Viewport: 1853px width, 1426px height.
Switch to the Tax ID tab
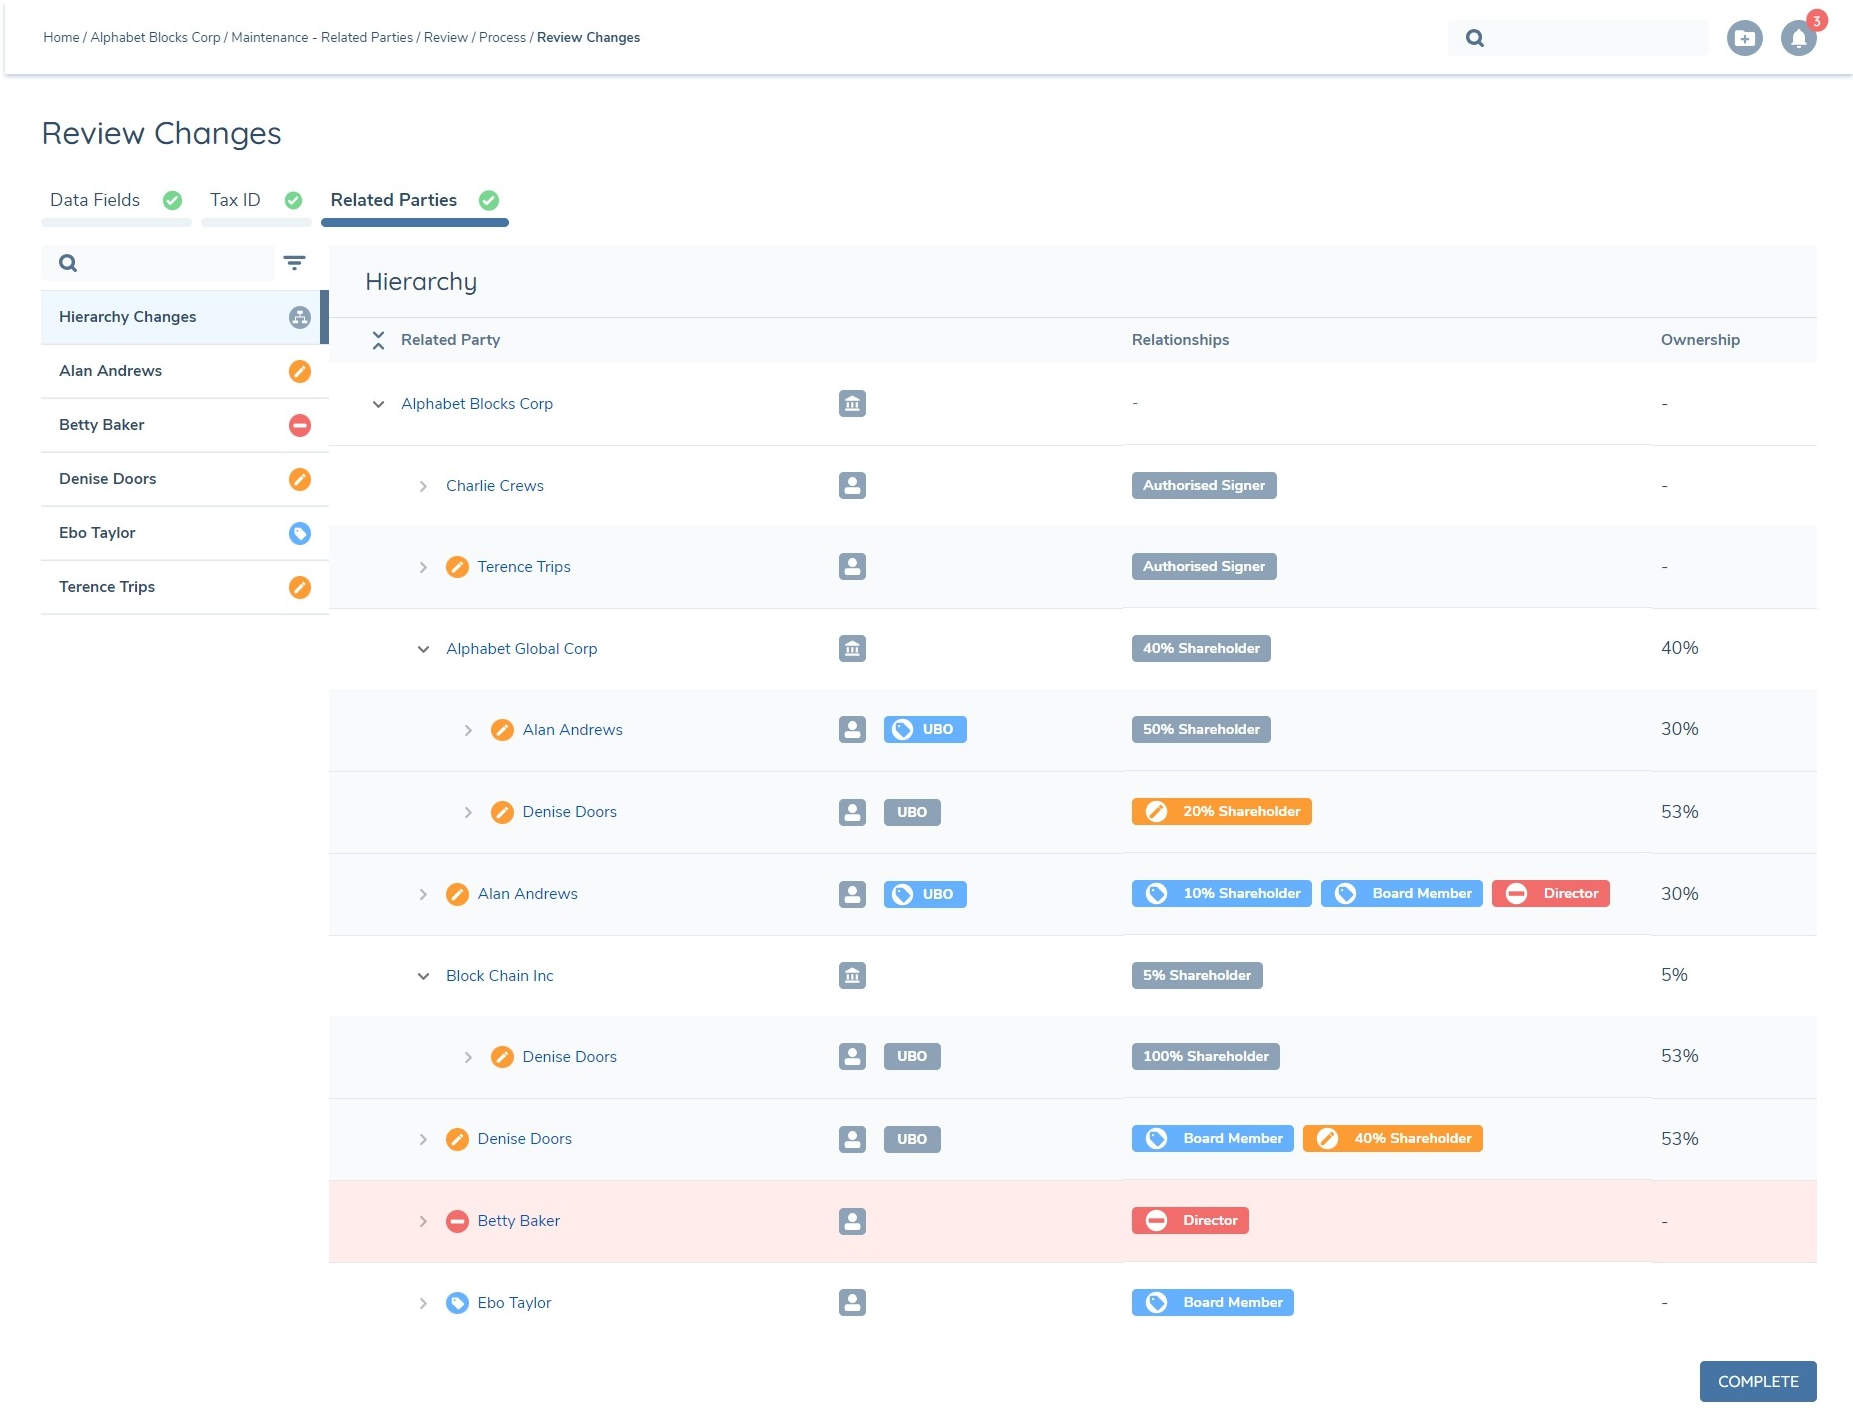coord(234,200)
